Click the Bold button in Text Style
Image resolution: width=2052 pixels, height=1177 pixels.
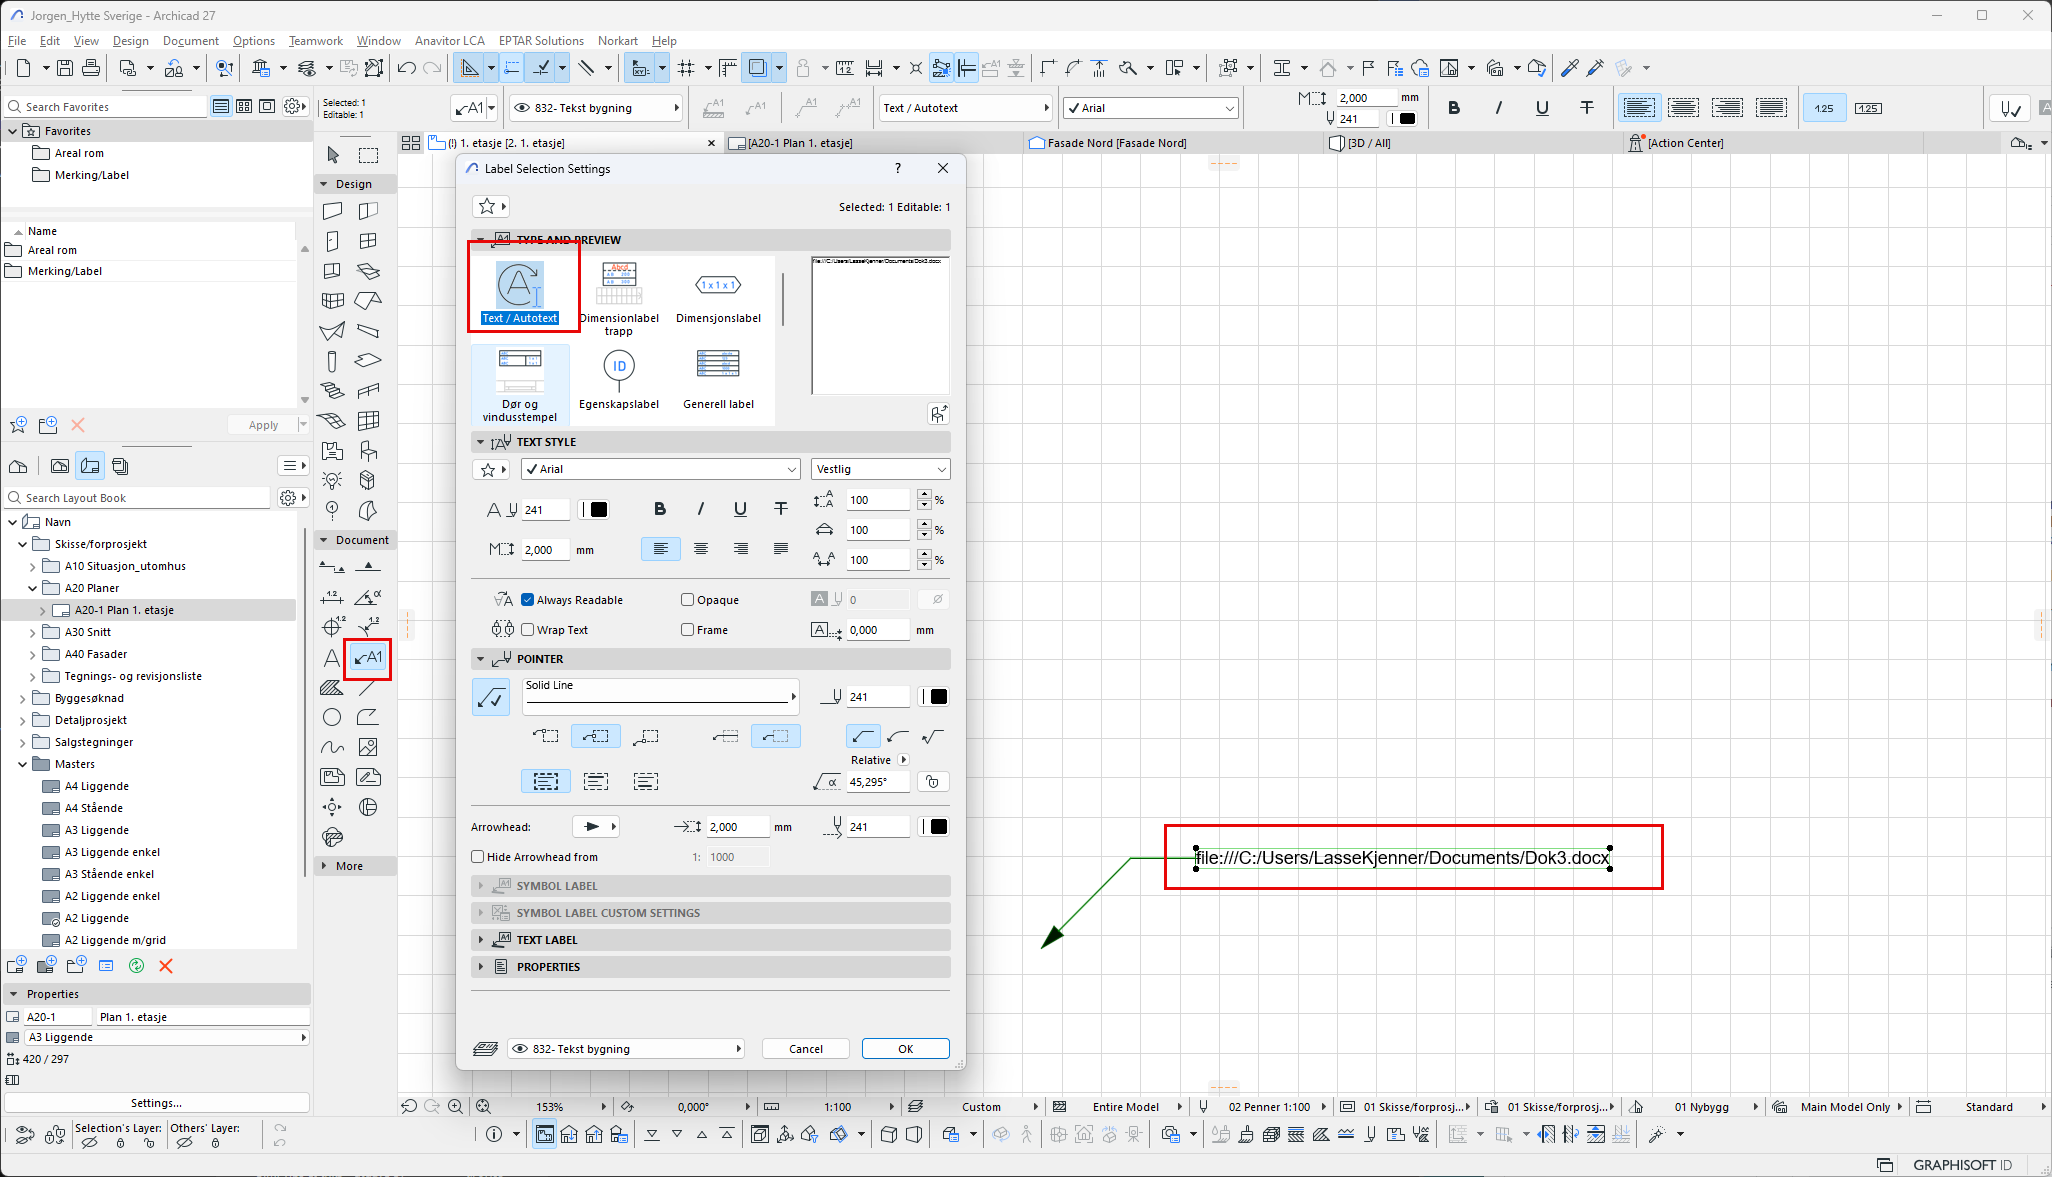(x=660, y=509)
